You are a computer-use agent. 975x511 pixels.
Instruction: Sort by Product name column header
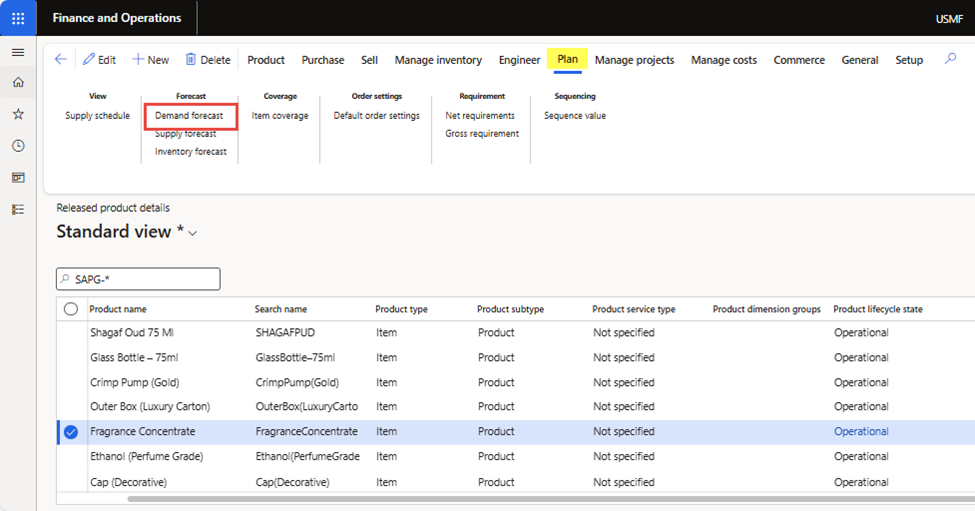[x=118, y=309]
